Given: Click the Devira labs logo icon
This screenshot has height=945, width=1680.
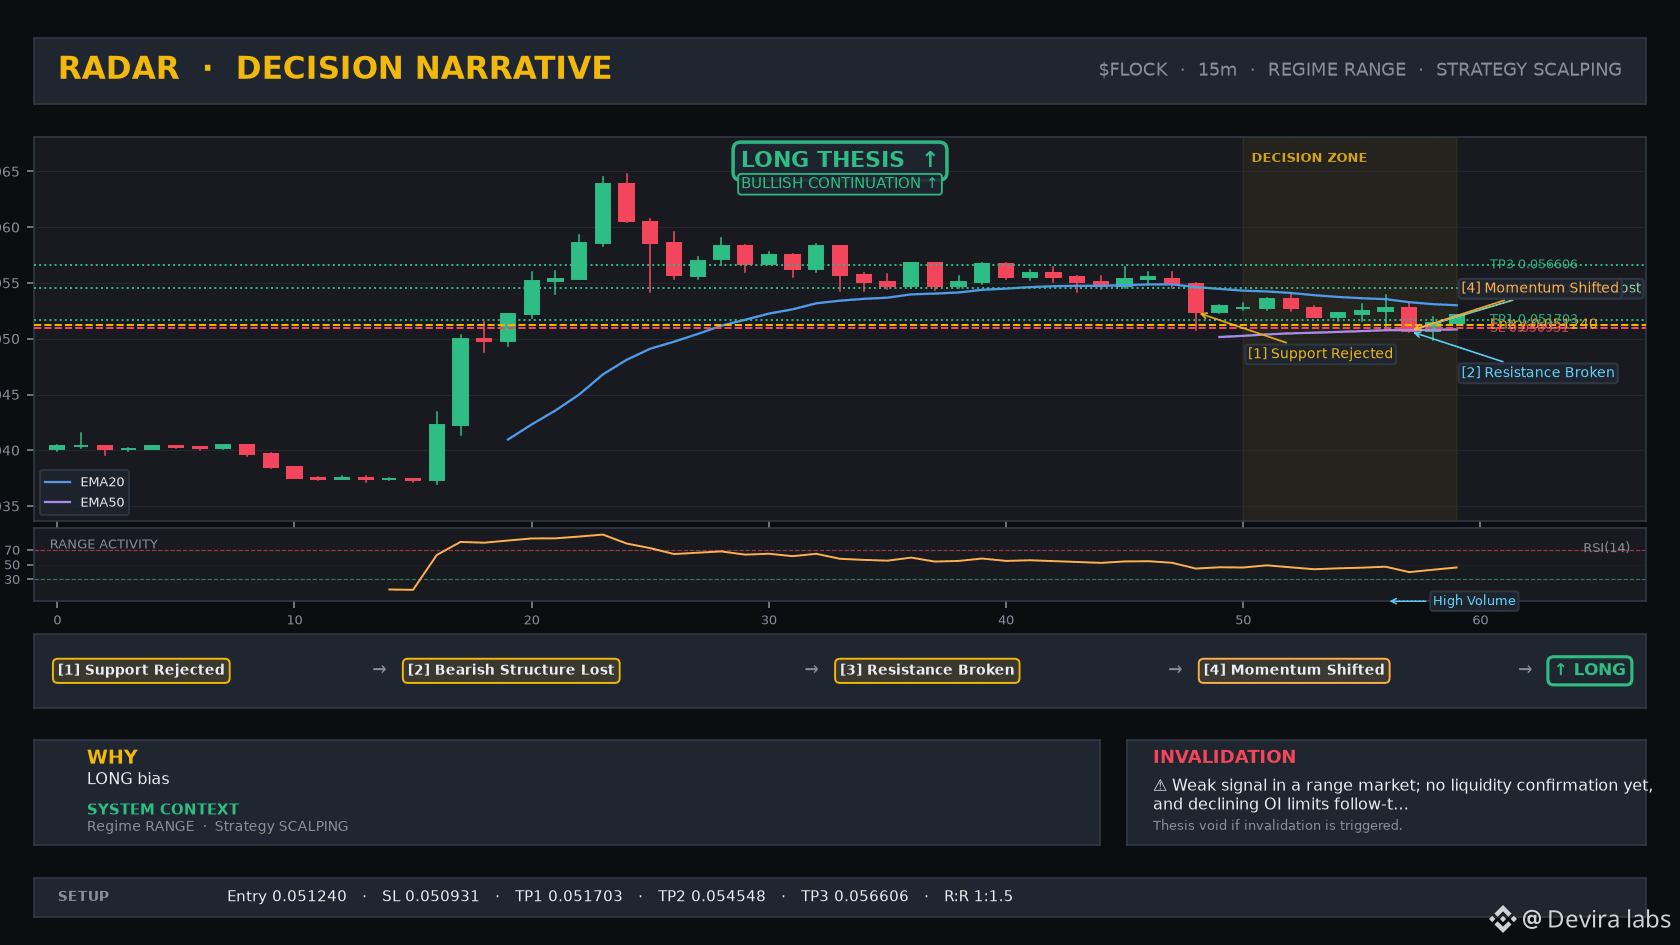Looking at the screenshot, I should click(x=1502, y=919).
